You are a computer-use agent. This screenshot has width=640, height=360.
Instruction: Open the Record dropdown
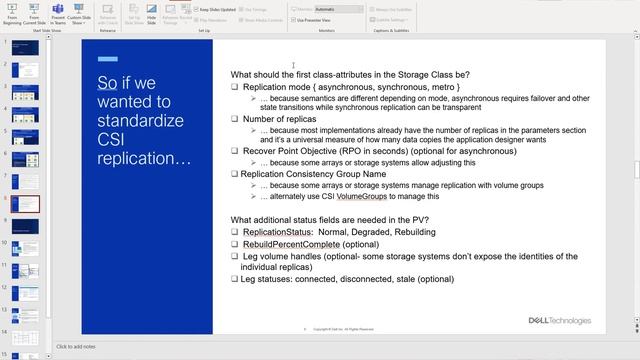coord(186,14)
